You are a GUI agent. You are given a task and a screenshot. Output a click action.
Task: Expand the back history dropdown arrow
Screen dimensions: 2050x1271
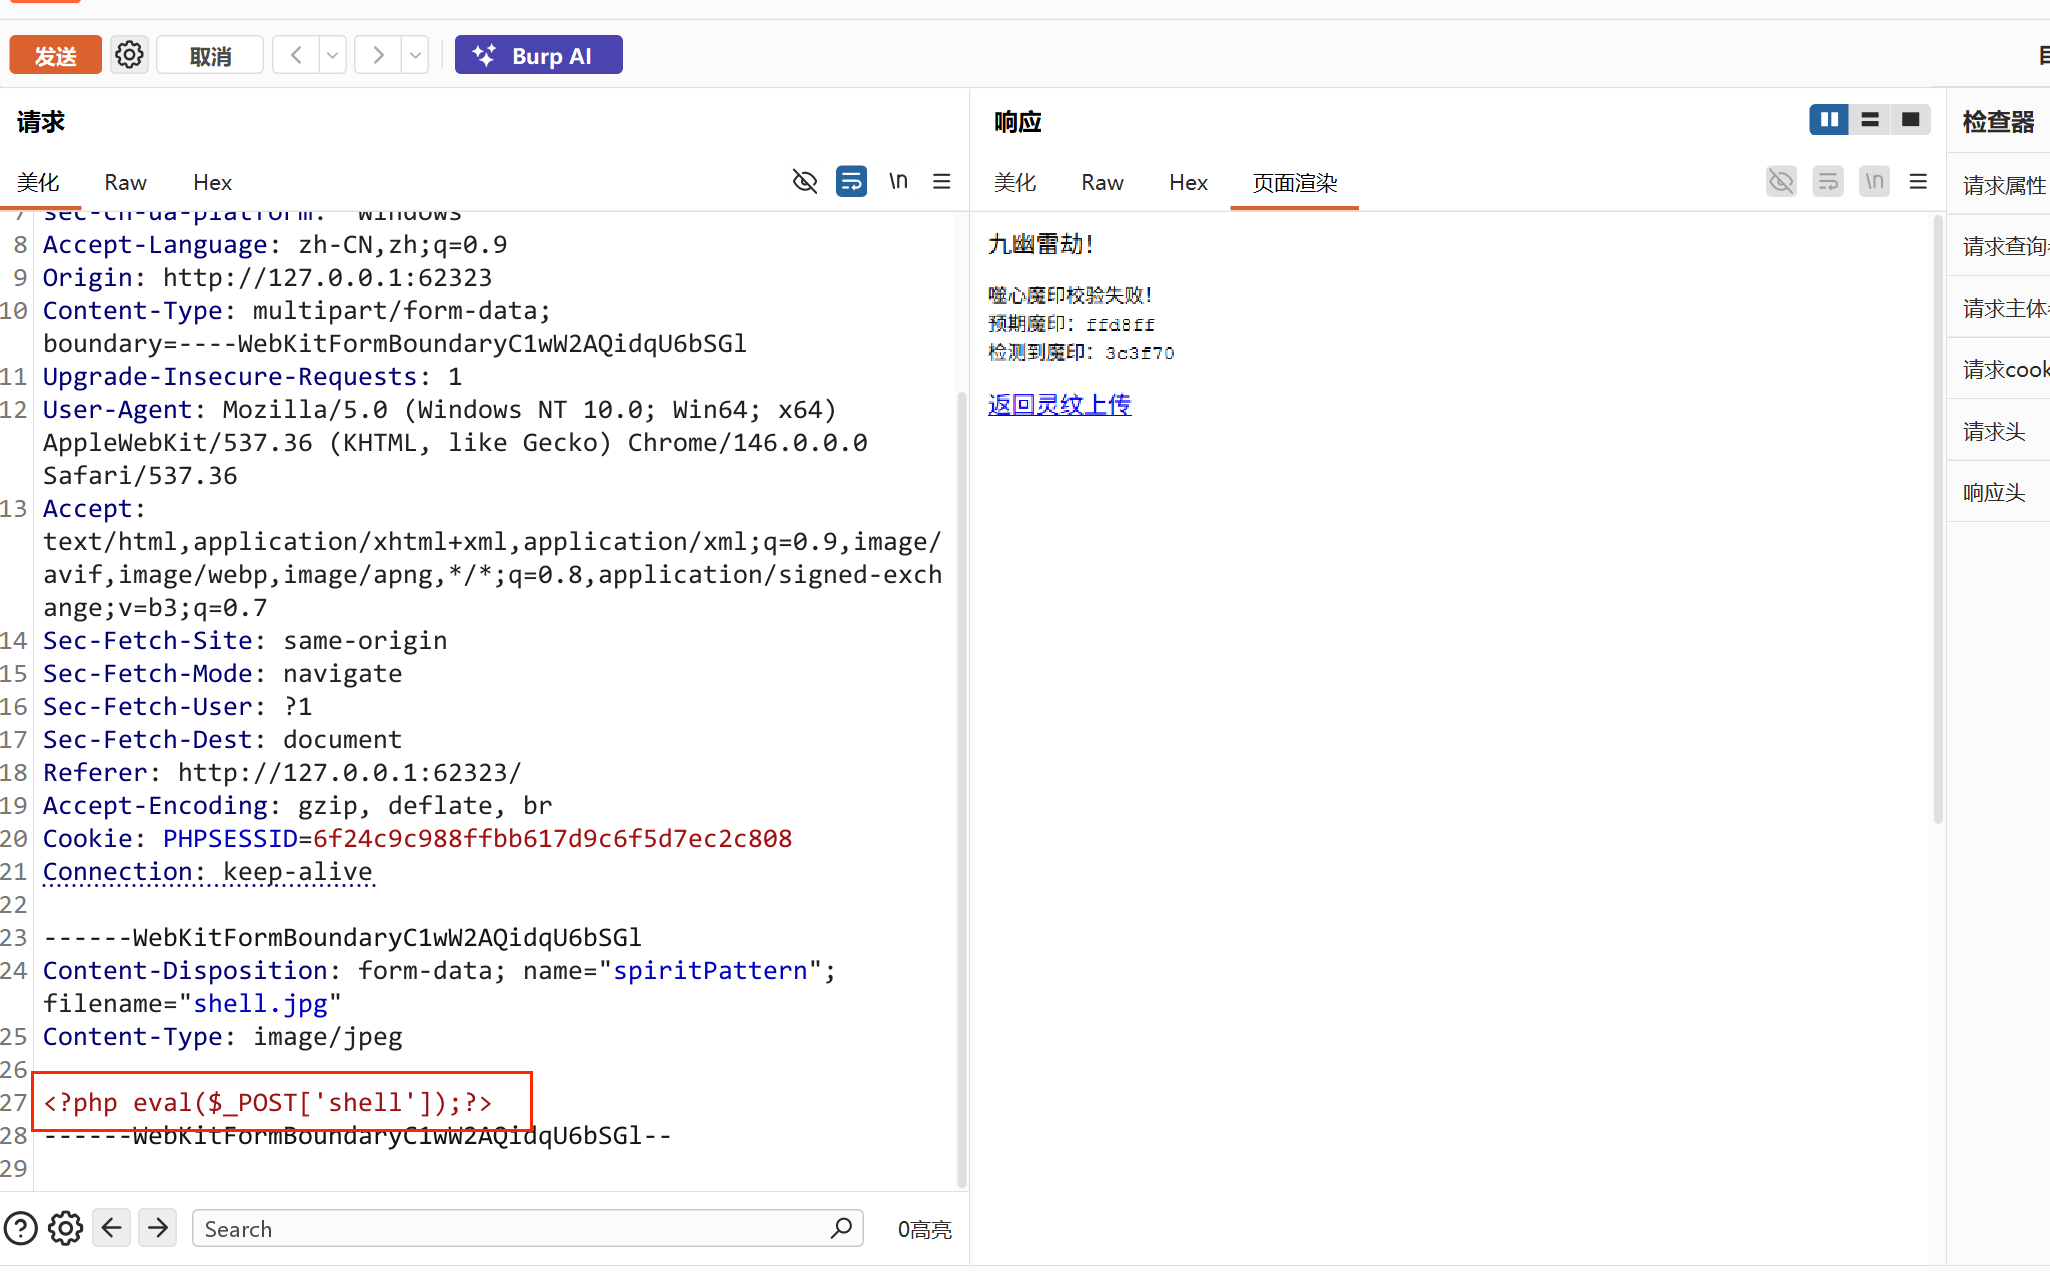[333, 55]
